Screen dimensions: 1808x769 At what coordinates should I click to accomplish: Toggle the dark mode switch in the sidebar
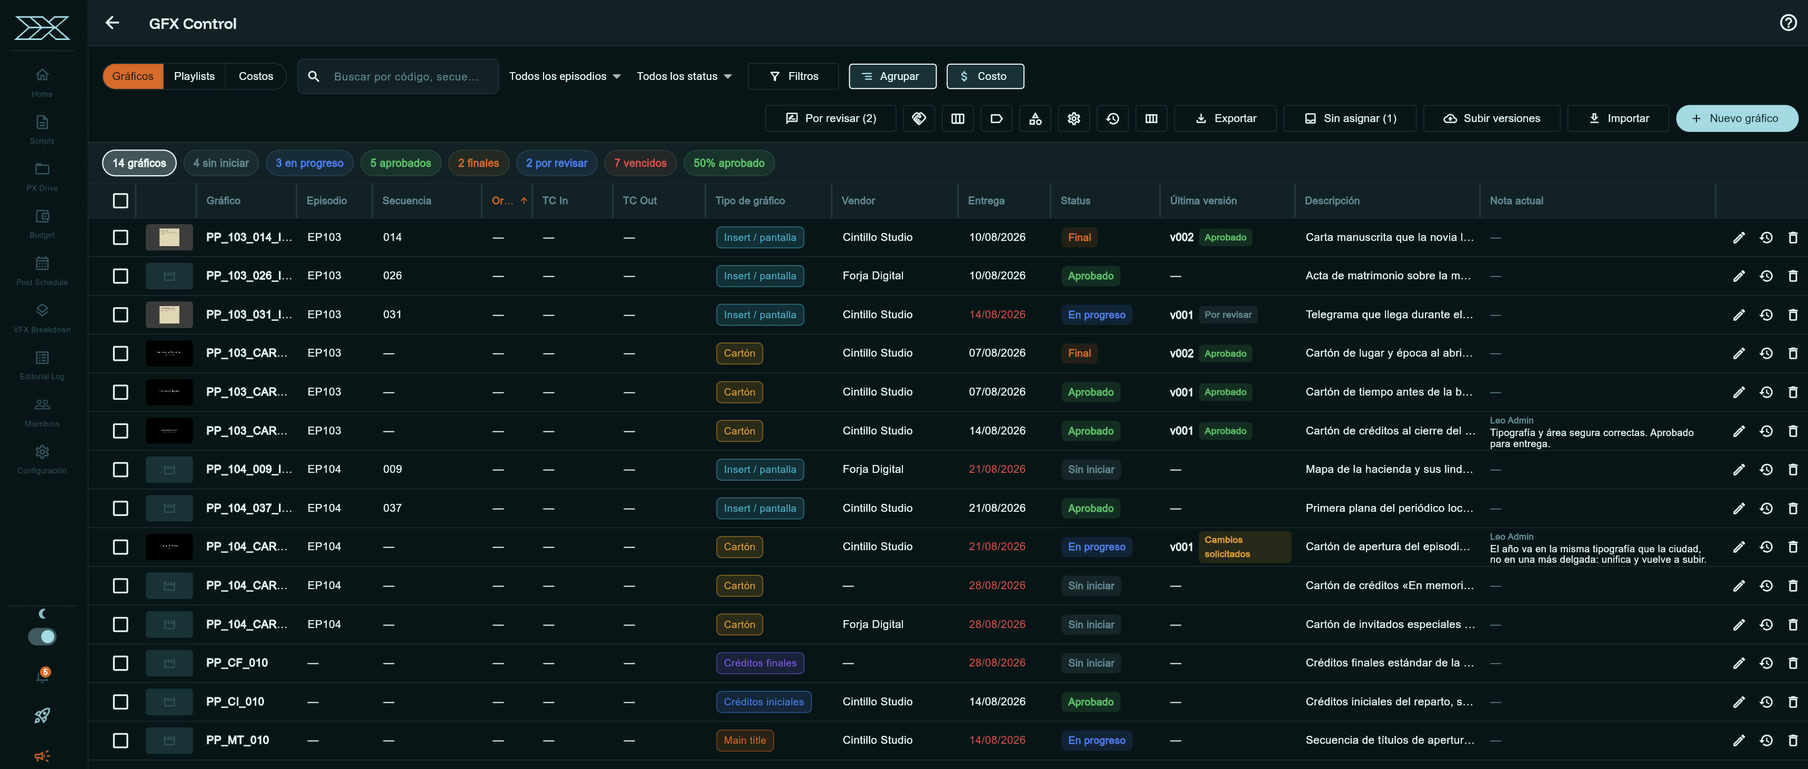pos(42,636)
